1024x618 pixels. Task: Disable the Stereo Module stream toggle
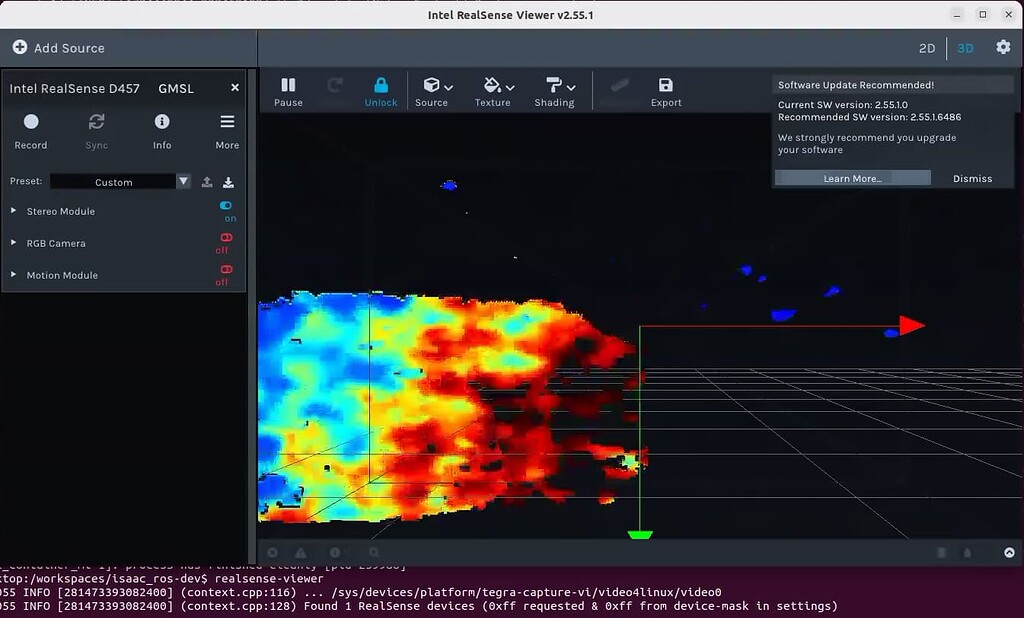click(227, 205)
